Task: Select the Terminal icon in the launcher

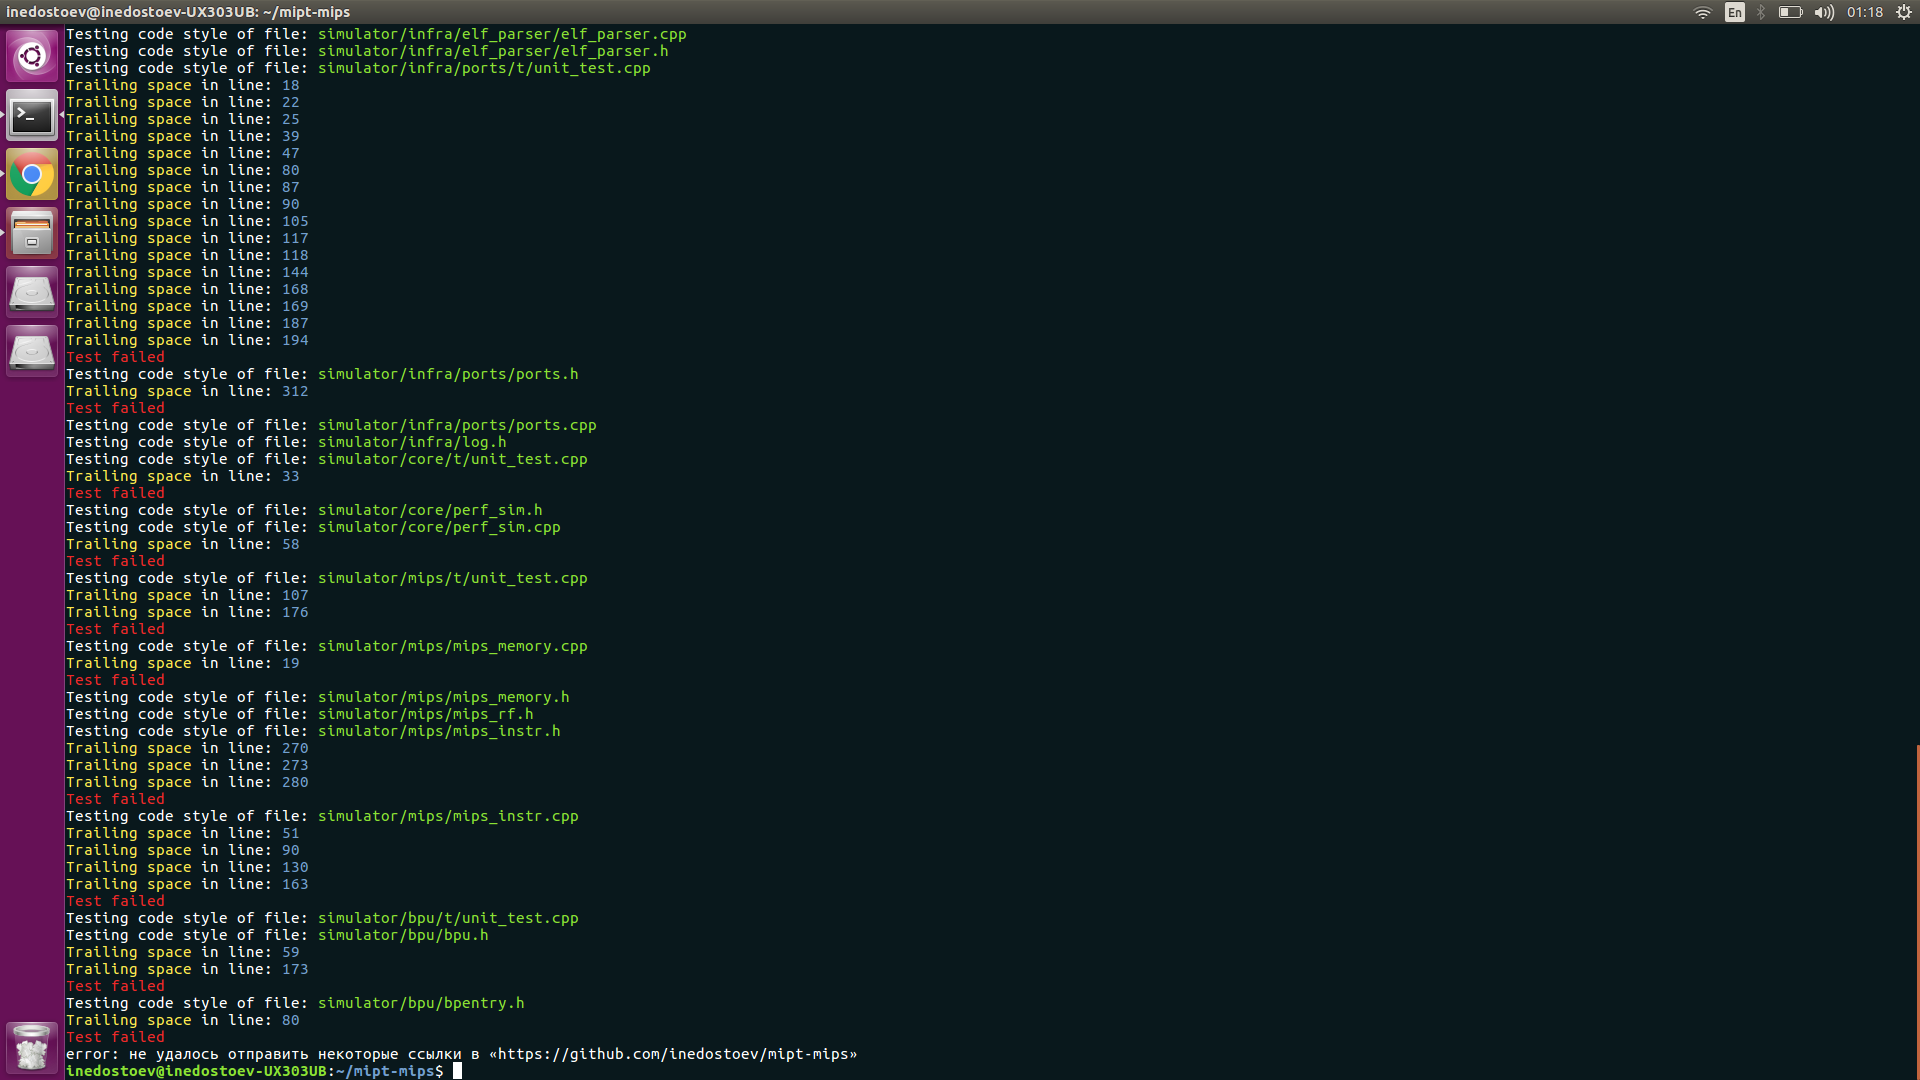Action: [x=32, y=115]
